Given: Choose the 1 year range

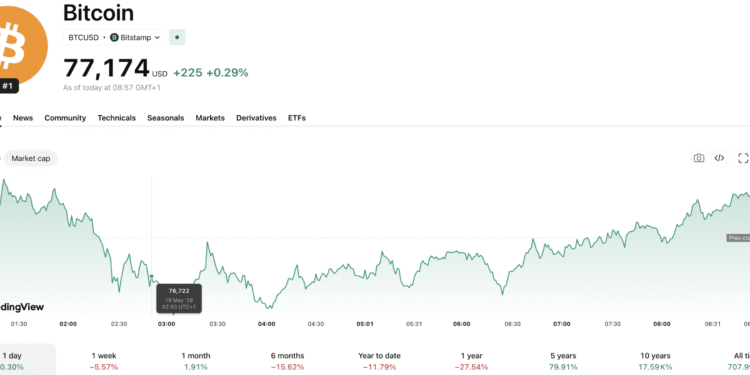Looking at the screenshot, I should coord(471,361).
